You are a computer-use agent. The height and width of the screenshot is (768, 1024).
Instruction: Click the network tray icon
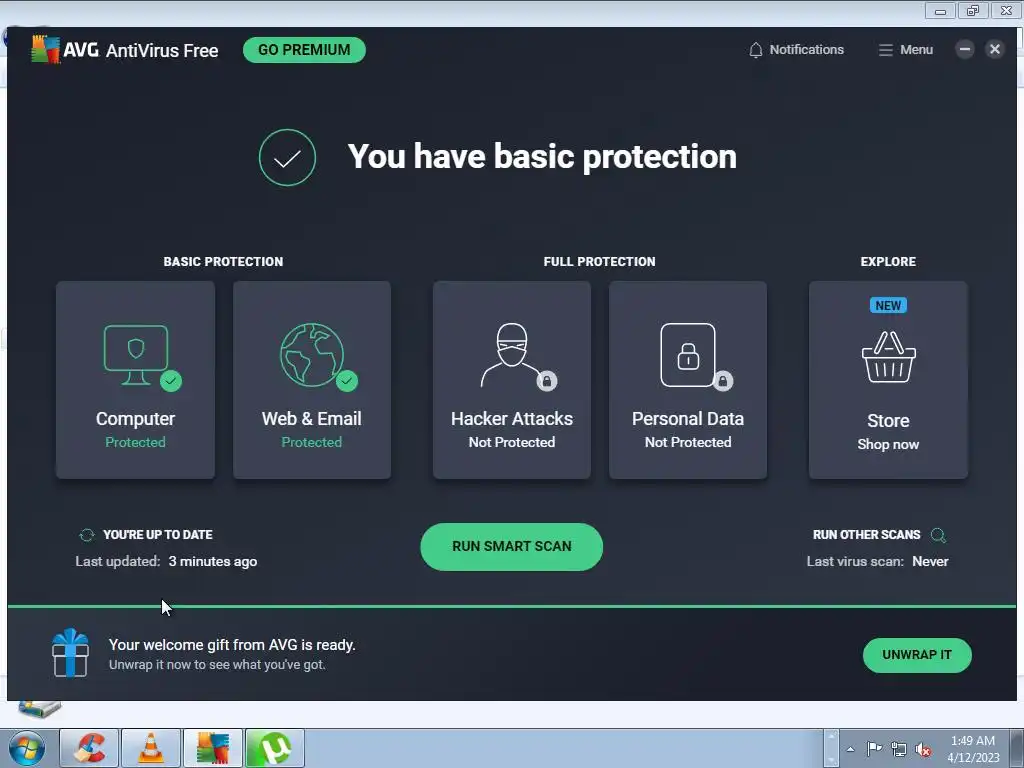tap(899, 749)
